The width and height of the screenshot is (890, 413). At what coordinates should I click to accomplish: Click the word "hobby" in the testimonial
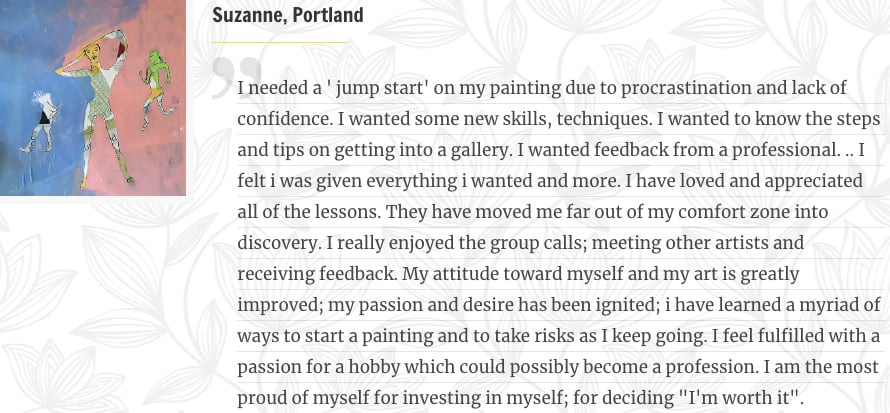click(373, 367)
